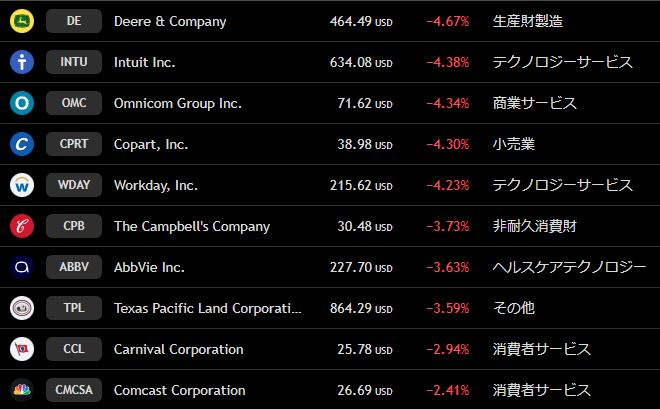This screenshot has height=409, width=660.
Task: Click the Comcast peacock logo icon
Action: [x=22, y=390]
